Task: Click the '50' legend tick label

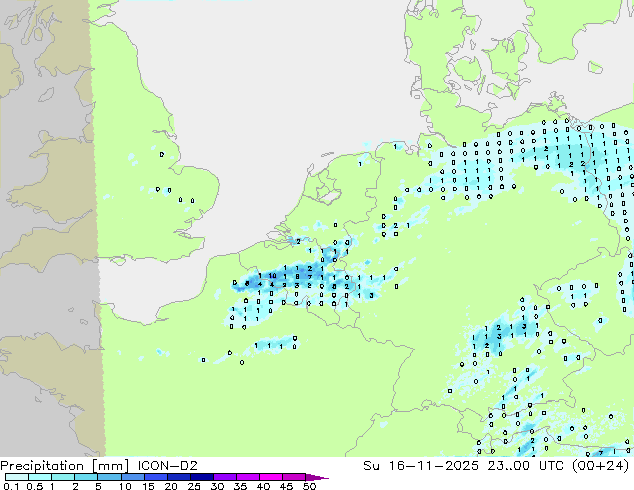Action: click(x=309, y=486)
